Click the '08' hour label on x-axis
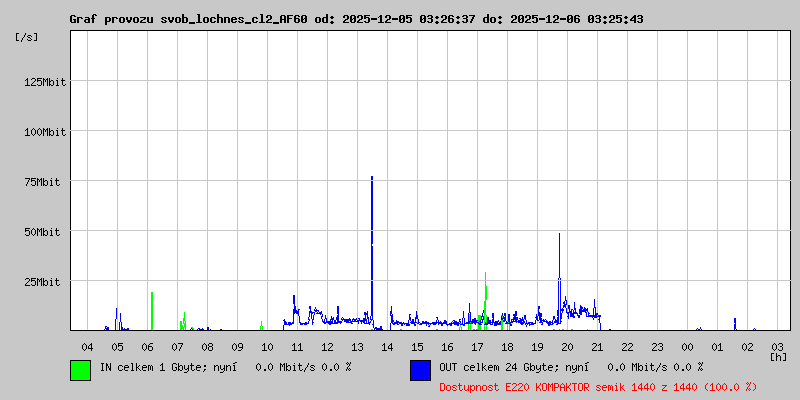 pyautogui.click(x=207, y=347)
